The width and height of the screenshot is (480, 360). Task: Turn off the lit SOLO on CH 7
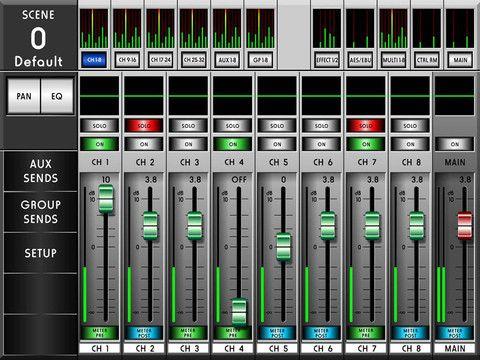366,126
